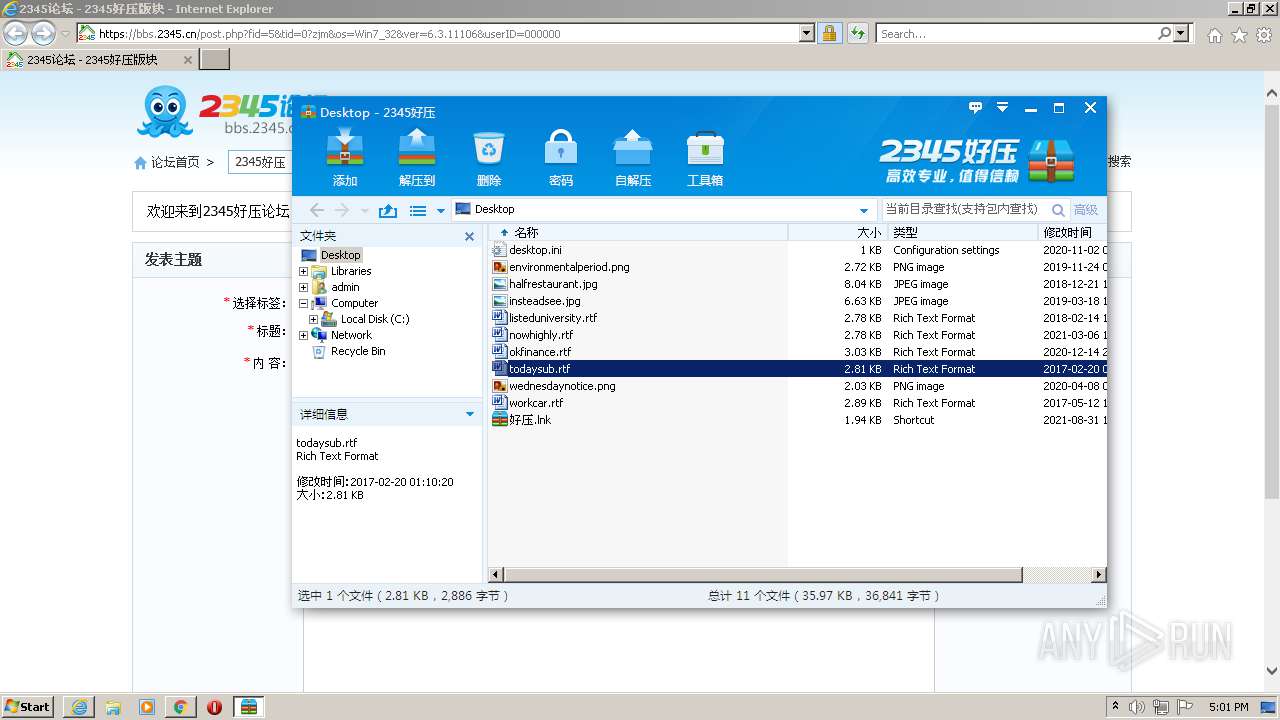Viewport: 1280px width, 720px height.
Task: Close the 文件夹 folder pane
Action: click(x=470, y=237)
